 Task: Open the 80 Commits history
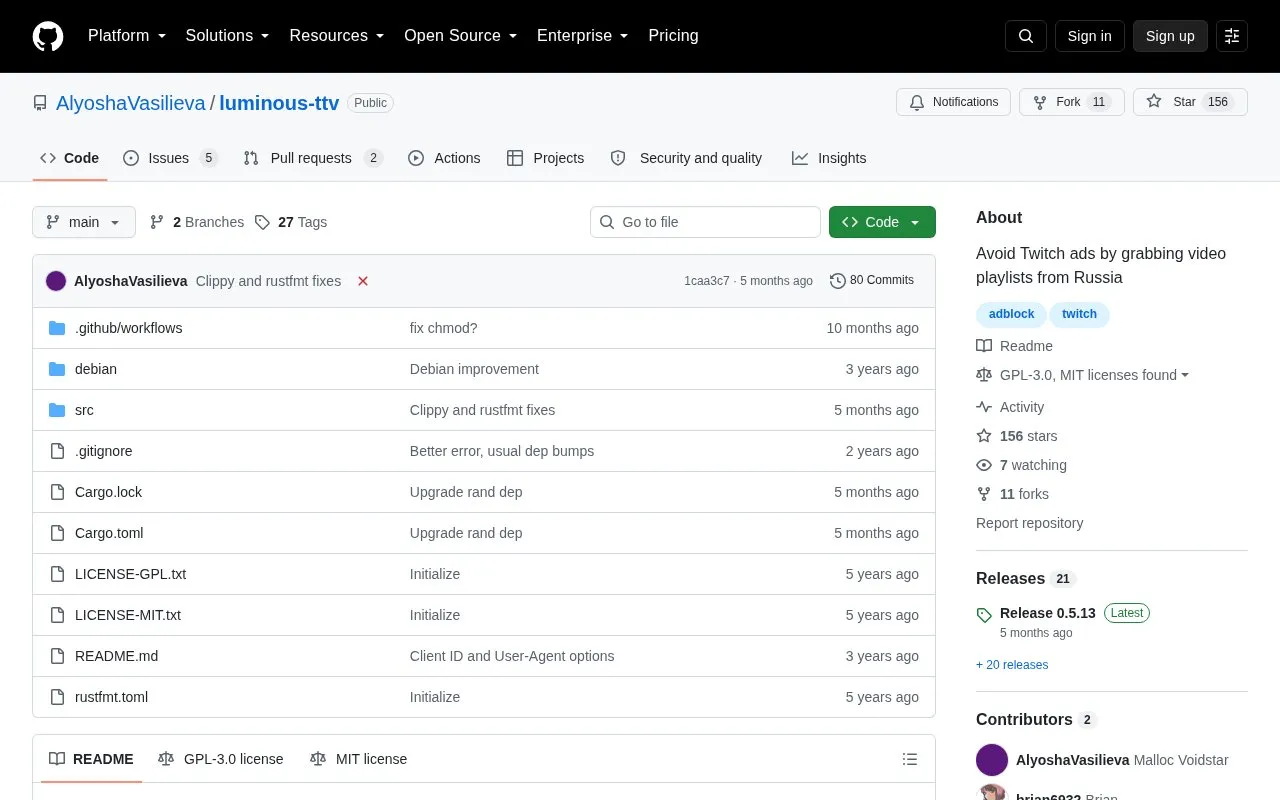point(872,281)
